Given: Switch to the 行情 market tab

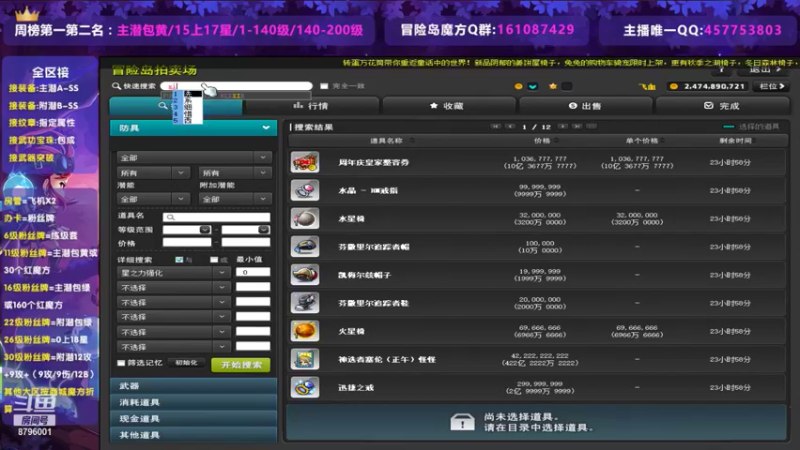Looking at the screenshot, I should 311,106.
